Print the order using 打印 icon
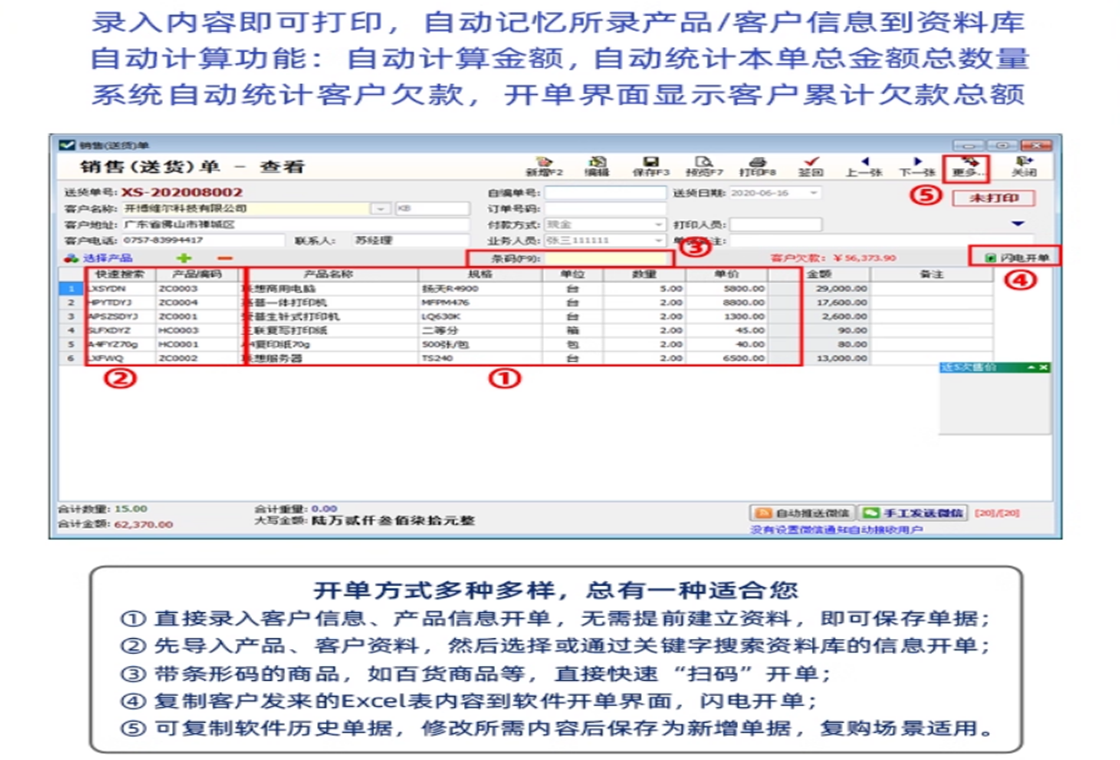This screenshot has width=1120, height=760. tap(757, 165)
